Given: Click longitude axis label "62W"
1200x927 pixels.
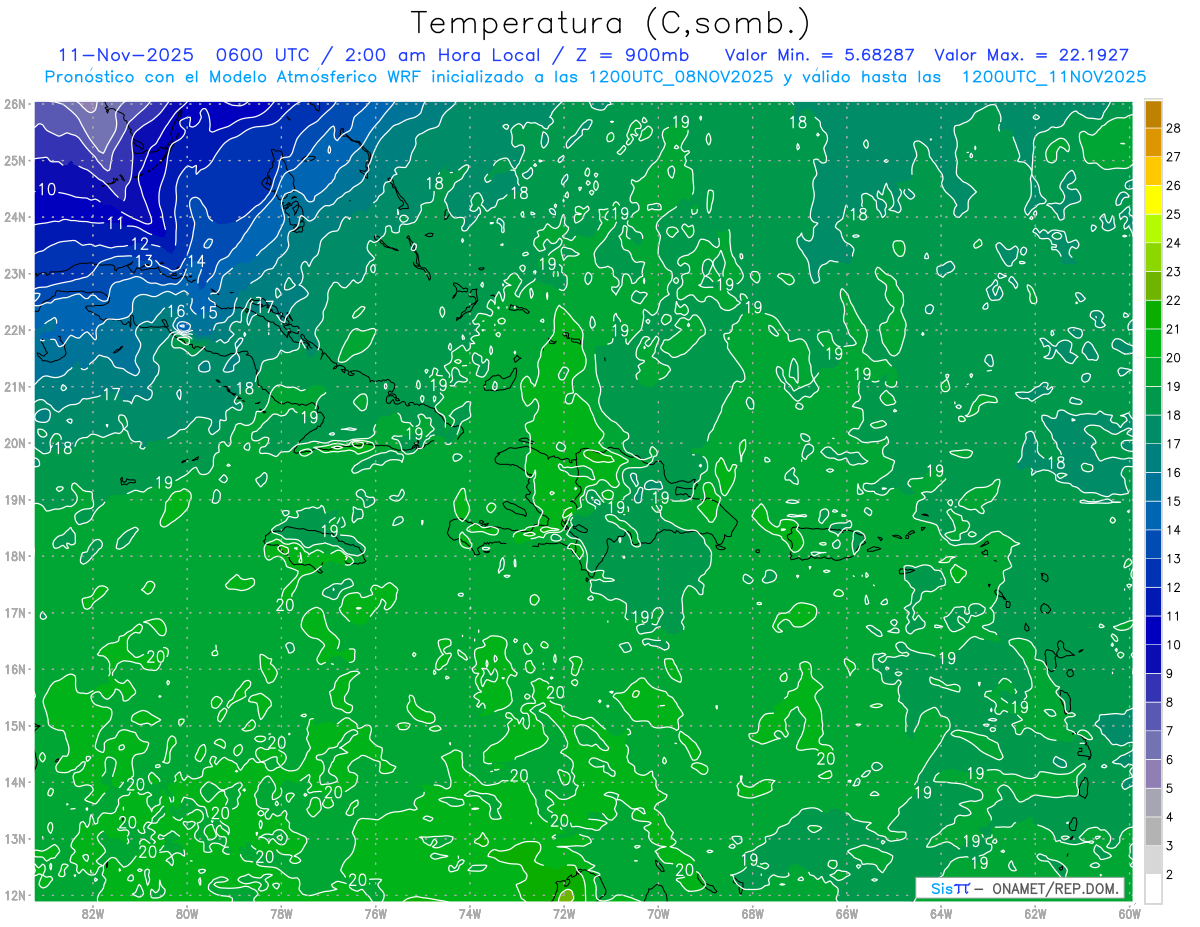Looking at the screenshot, I should (1035, 912).
